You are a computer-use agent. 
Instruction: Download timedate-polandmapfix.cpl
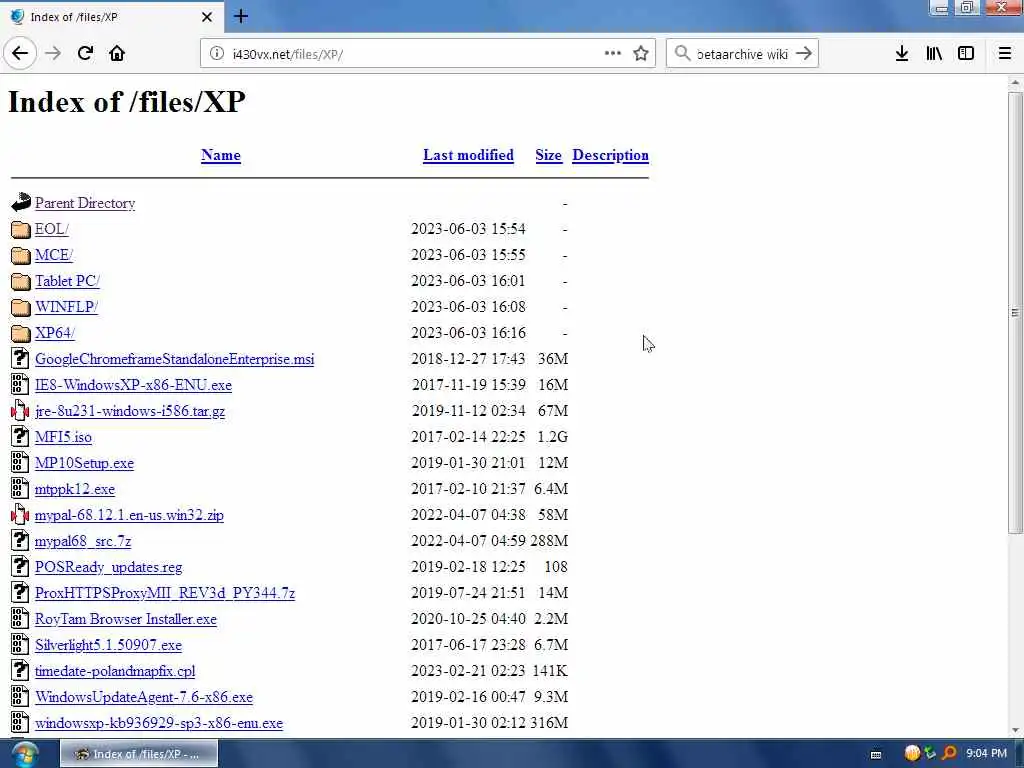115,671
